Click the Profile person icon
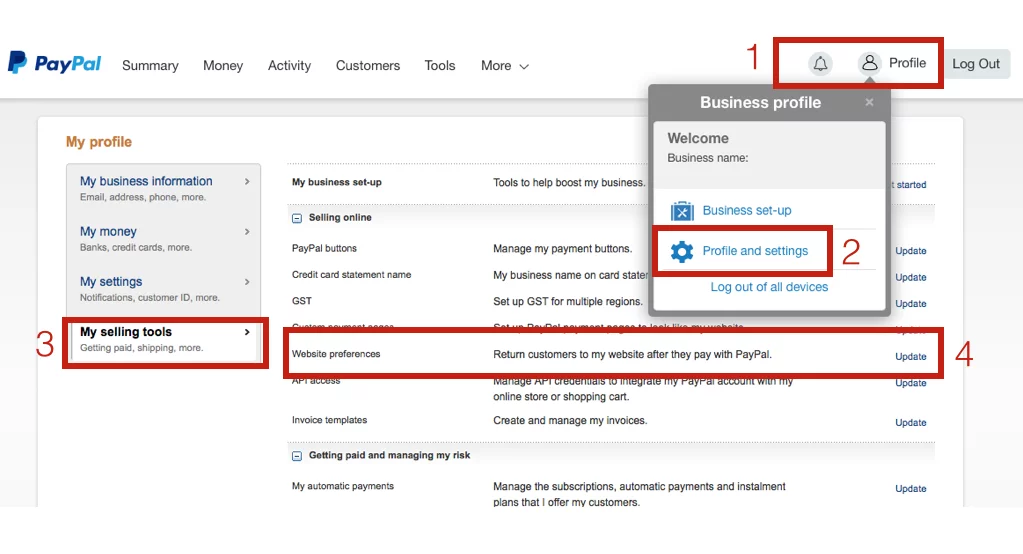Viewport: 1023px width, 554px height. click(869, 63)
